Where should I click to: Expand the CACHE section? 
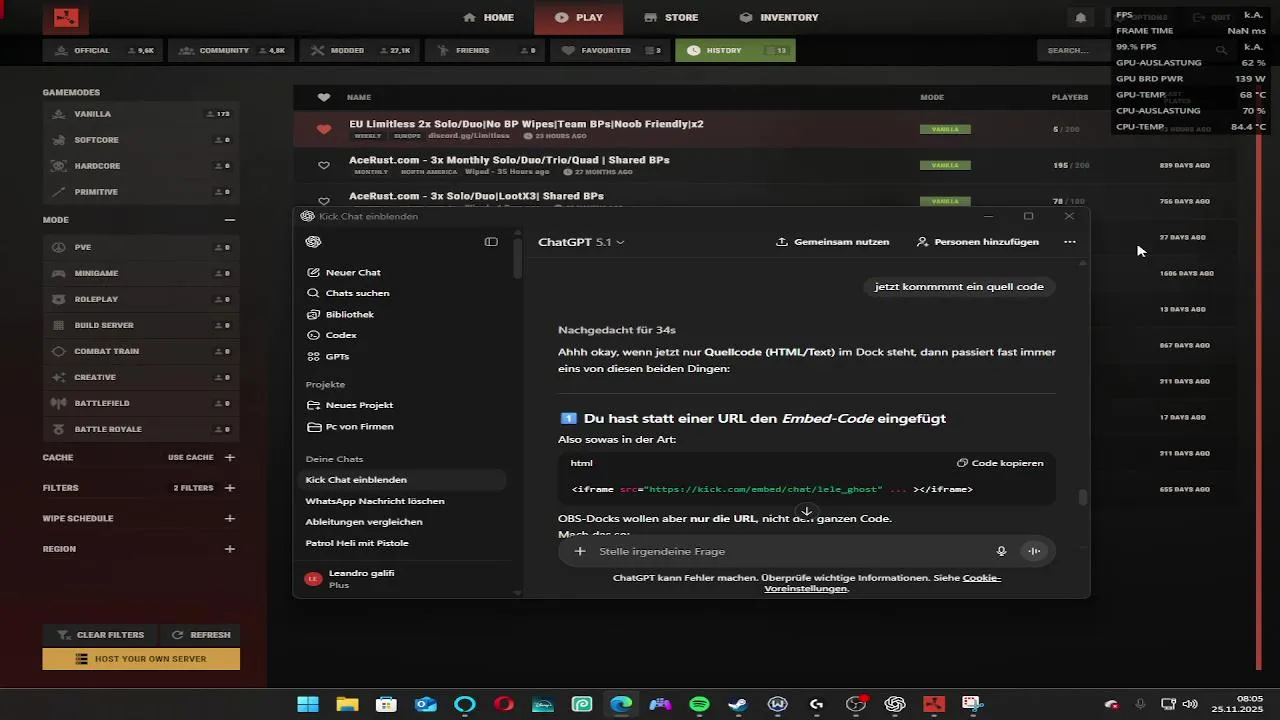coord(230,457)
